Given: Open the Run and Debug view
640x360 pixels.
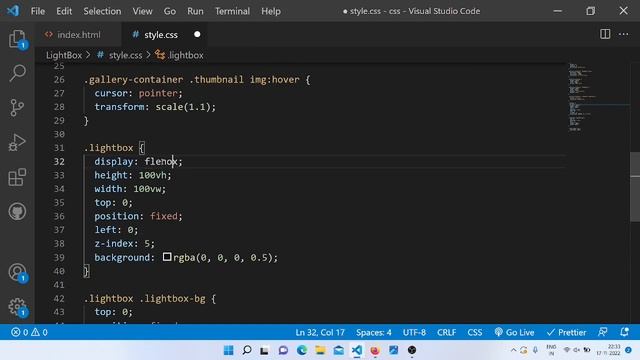Looking at the screenshot, I should (x=17, y=142).
